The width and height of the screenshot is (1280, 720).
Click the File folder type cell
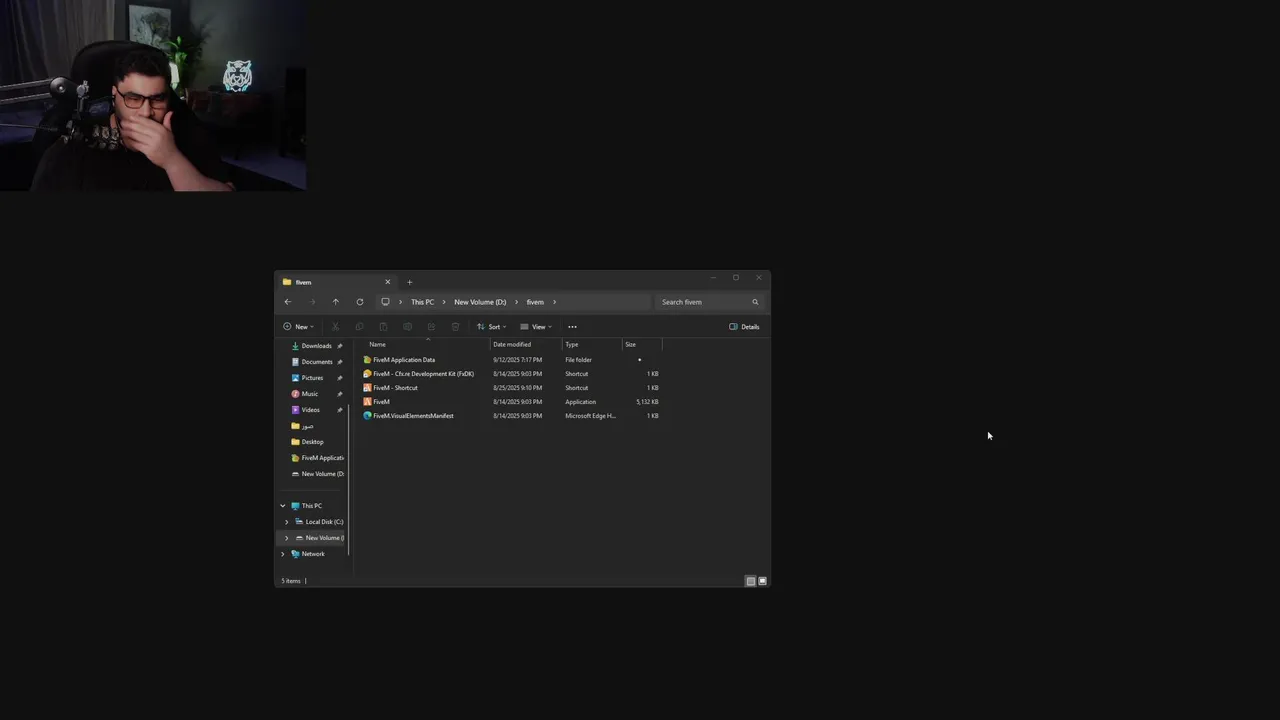(578, 360)
